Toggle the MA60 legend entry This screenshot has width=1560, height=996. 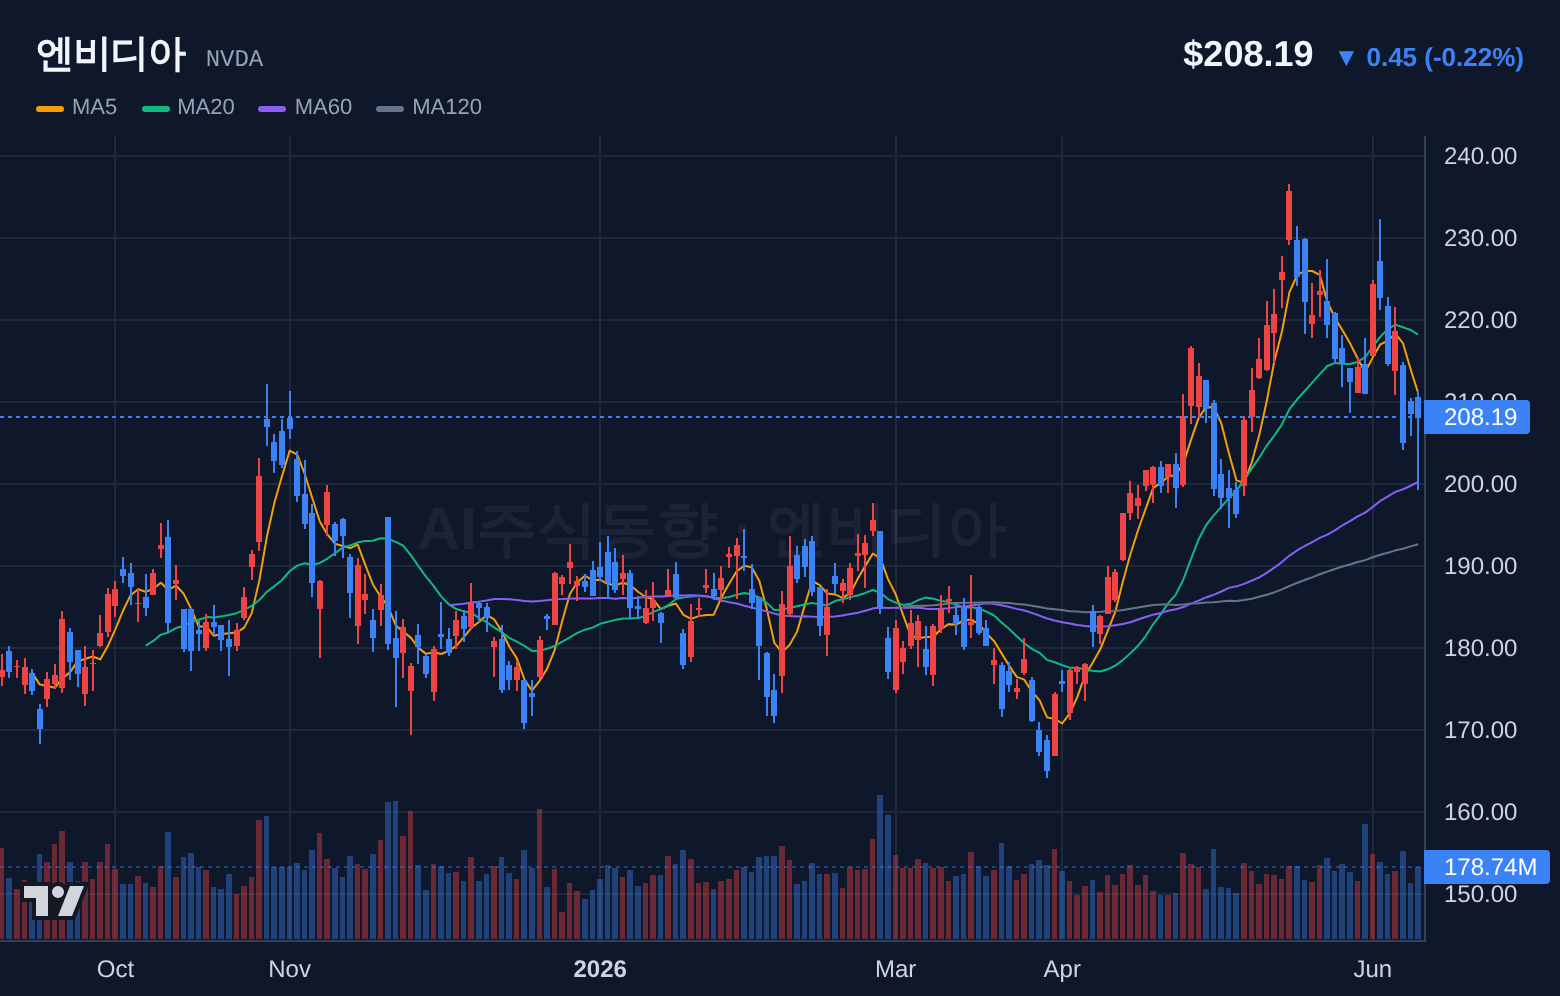click(305, 107)
